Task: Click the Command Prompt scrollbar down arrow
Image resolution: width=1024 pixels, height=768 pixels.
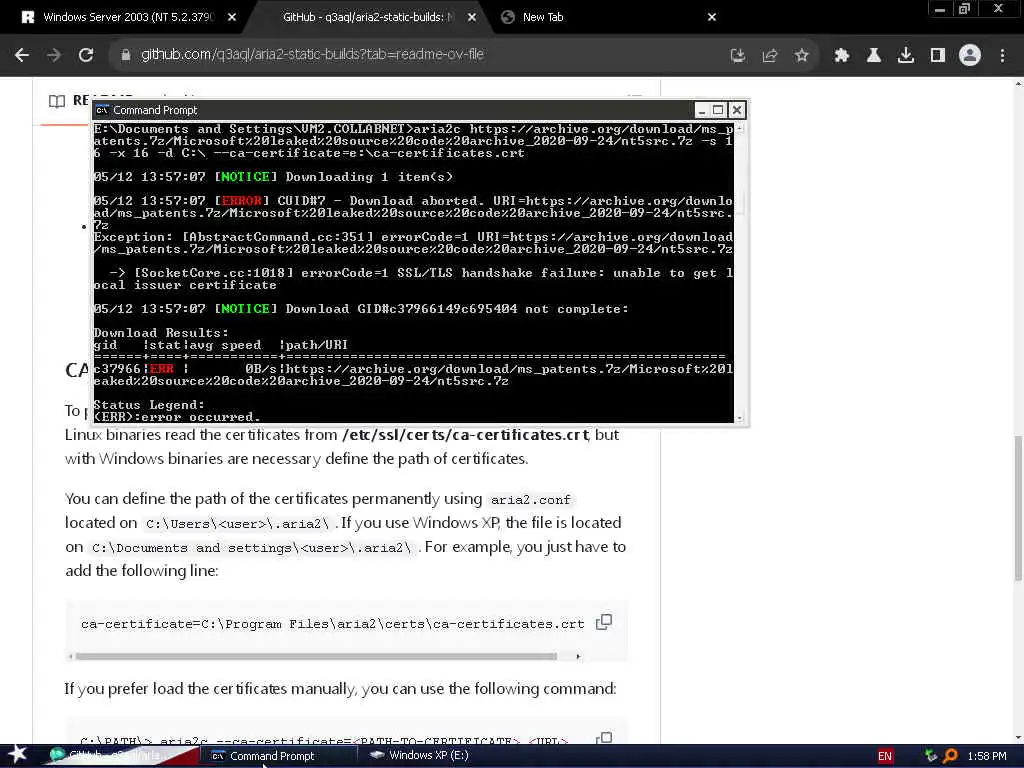Action: tap(739, 418)
